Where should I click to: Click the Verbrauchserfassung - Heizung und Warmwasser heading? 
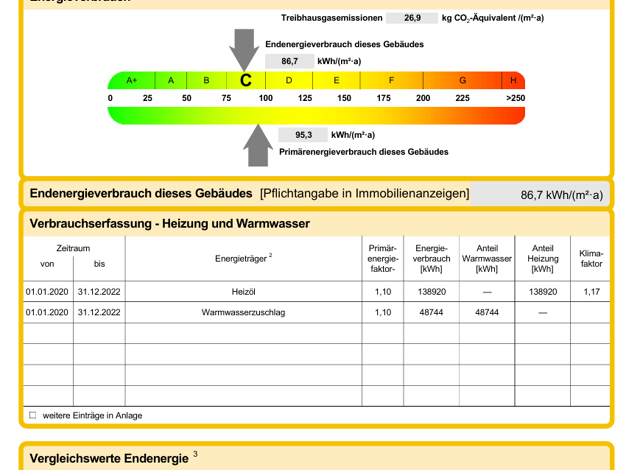point(170,224)
